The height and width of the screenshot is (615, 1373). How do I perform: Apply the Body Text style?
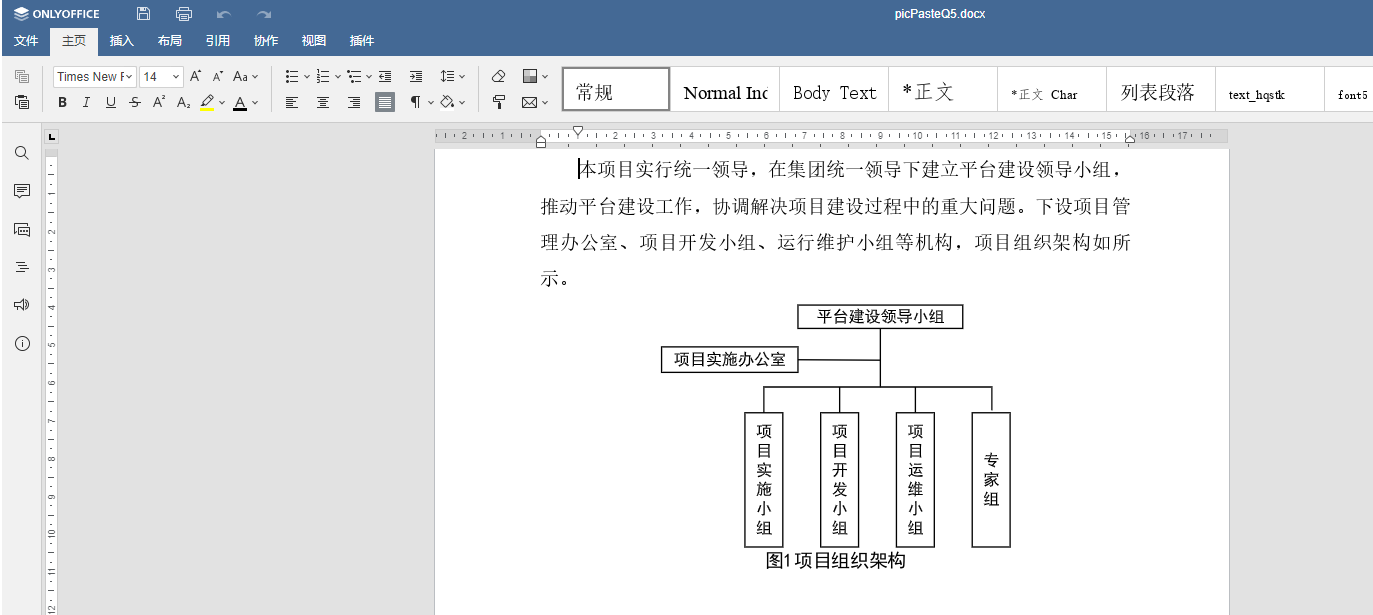[x=834, y=89]
